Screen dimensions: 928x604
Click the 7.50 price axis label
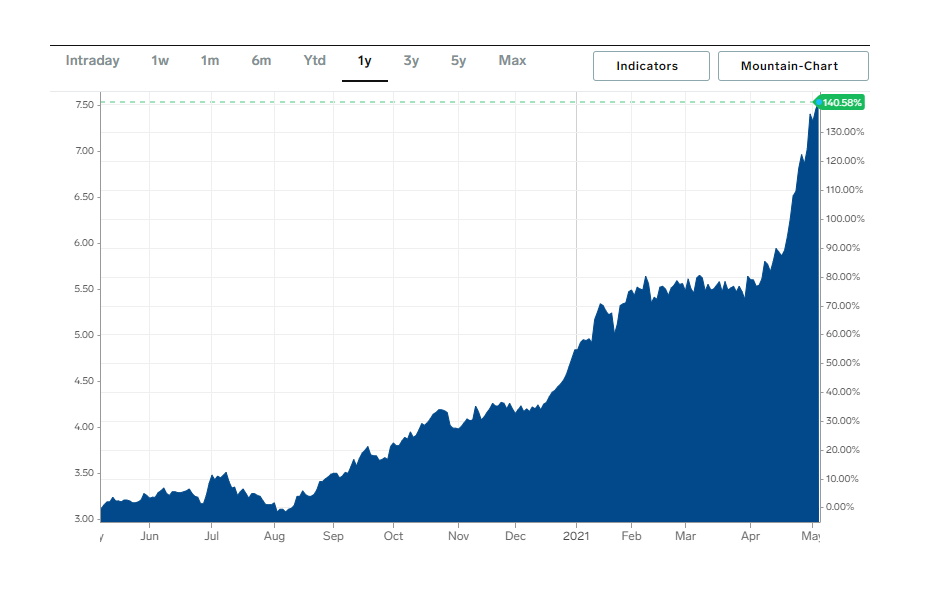(84, 105)
